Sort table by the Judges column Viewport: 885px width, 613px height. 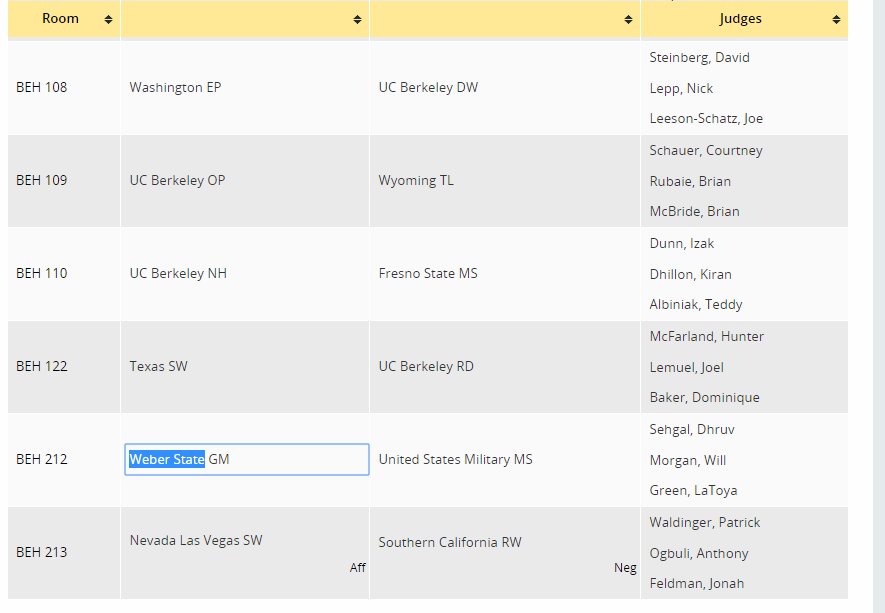click(x=836, y=20)
